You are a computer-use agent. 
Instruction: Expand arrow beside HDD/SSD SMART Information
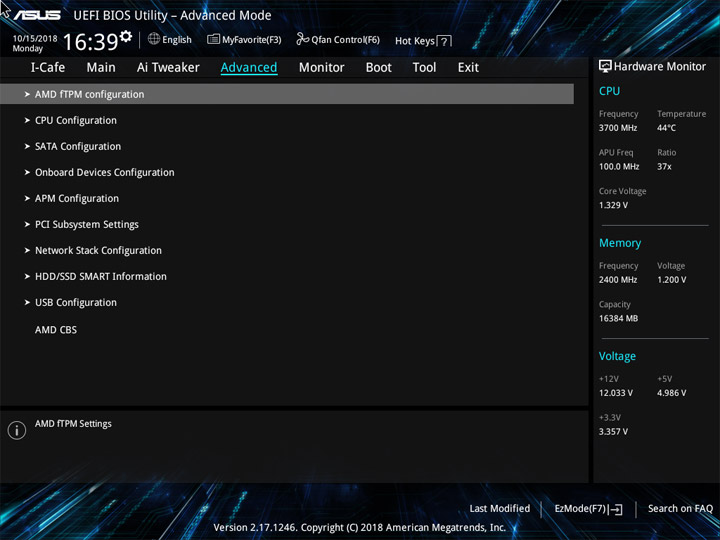[x=27, y=276]
